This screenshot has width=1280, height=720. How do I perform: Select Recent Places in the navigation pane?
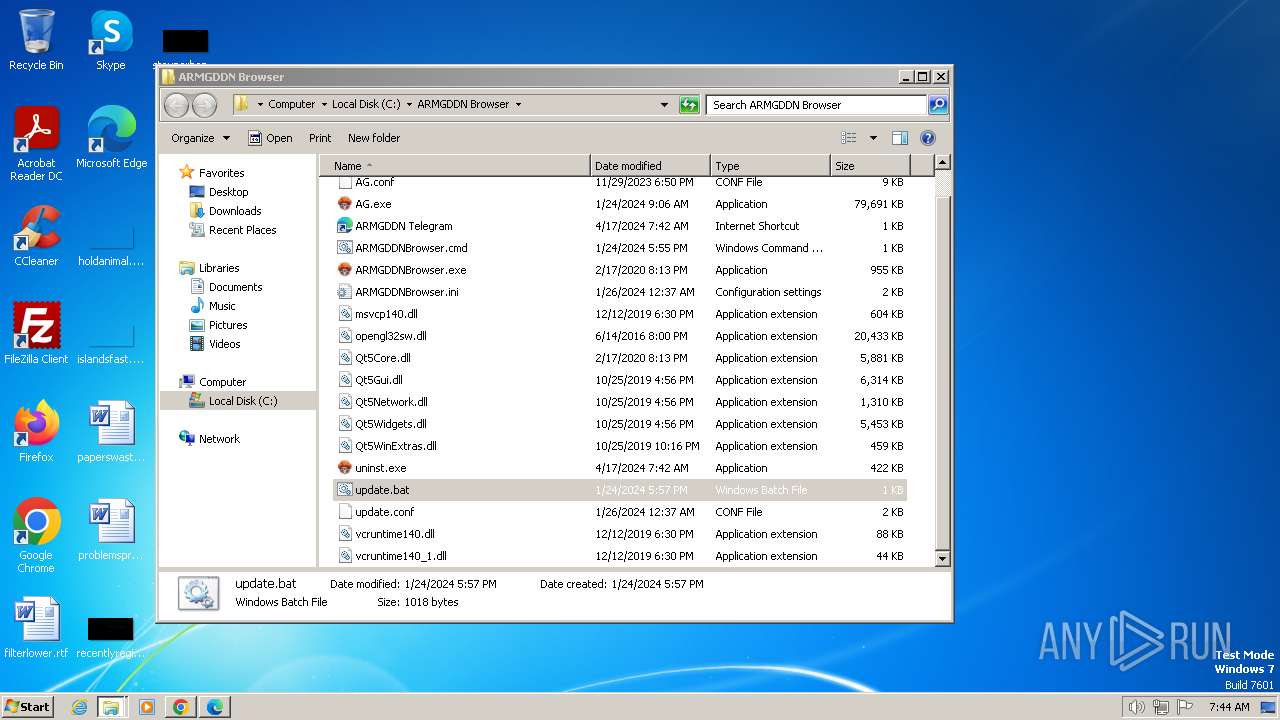point(242,230)
